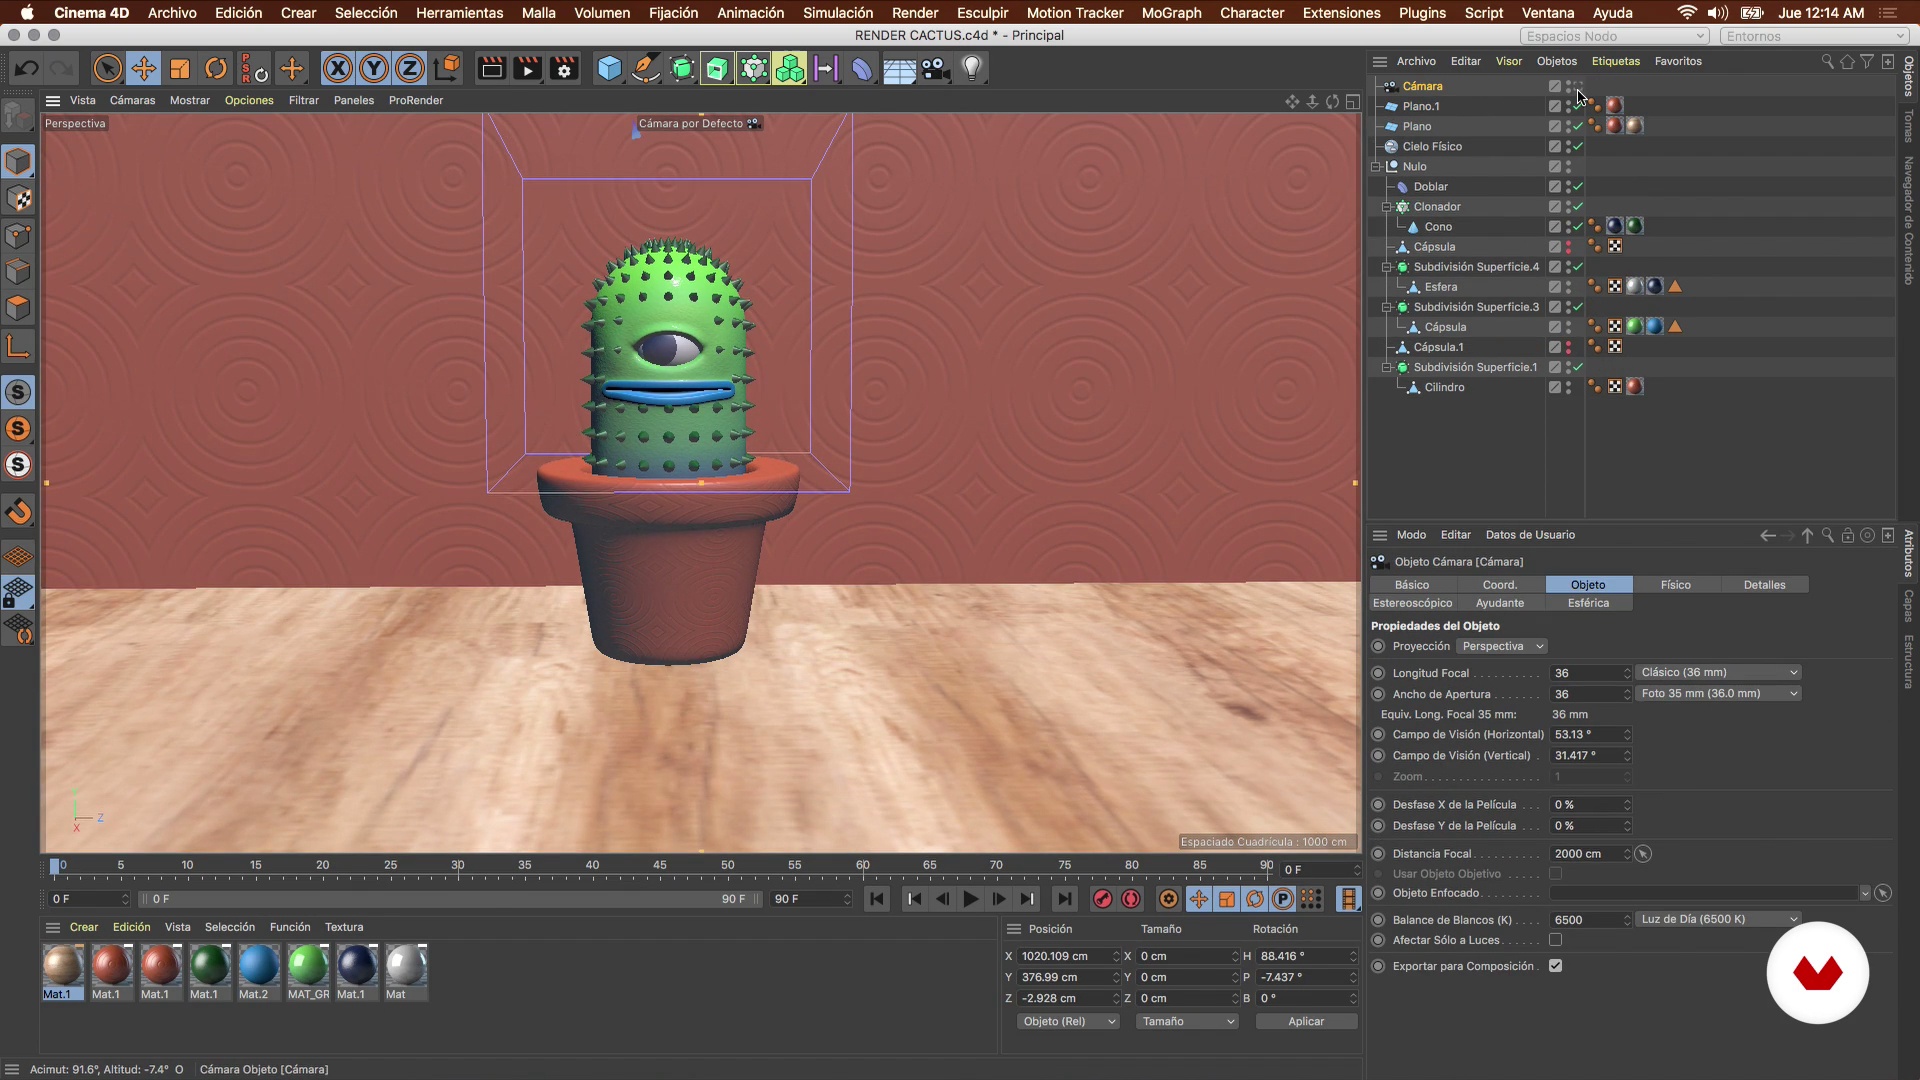Image resolution: width=1920 pixels, height=1080 pixels.
Task: Select Cápsula.1 in object manager
Action: tap(1438, 347)
